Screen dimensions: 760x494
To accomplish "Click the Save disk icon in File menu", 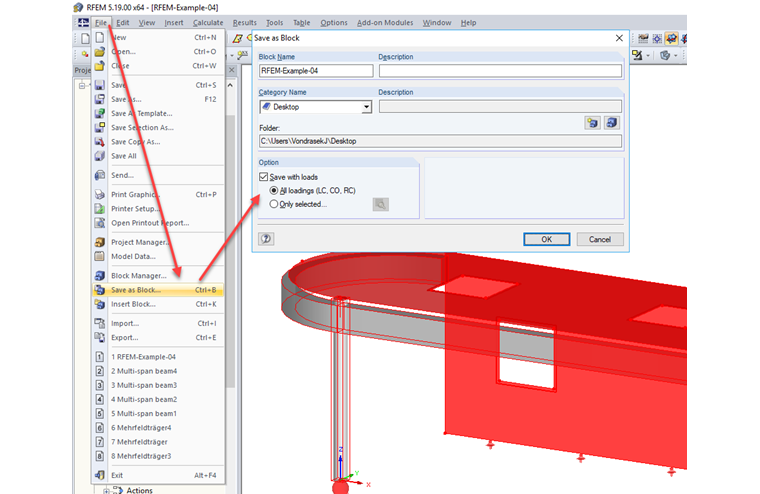I will point(100,85).
